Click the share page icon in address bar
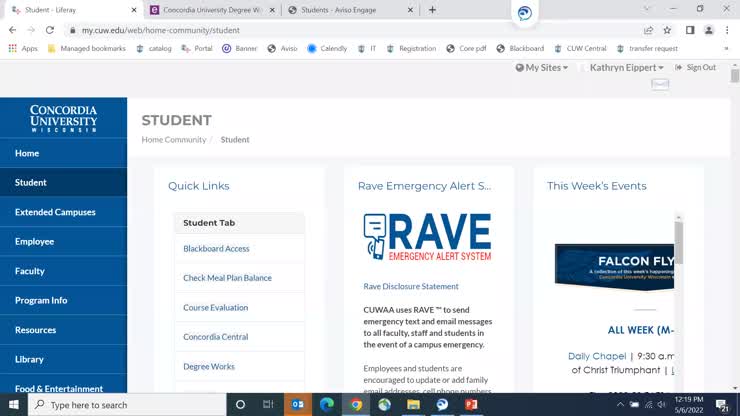The image size is (740, 416). (648, 30)
